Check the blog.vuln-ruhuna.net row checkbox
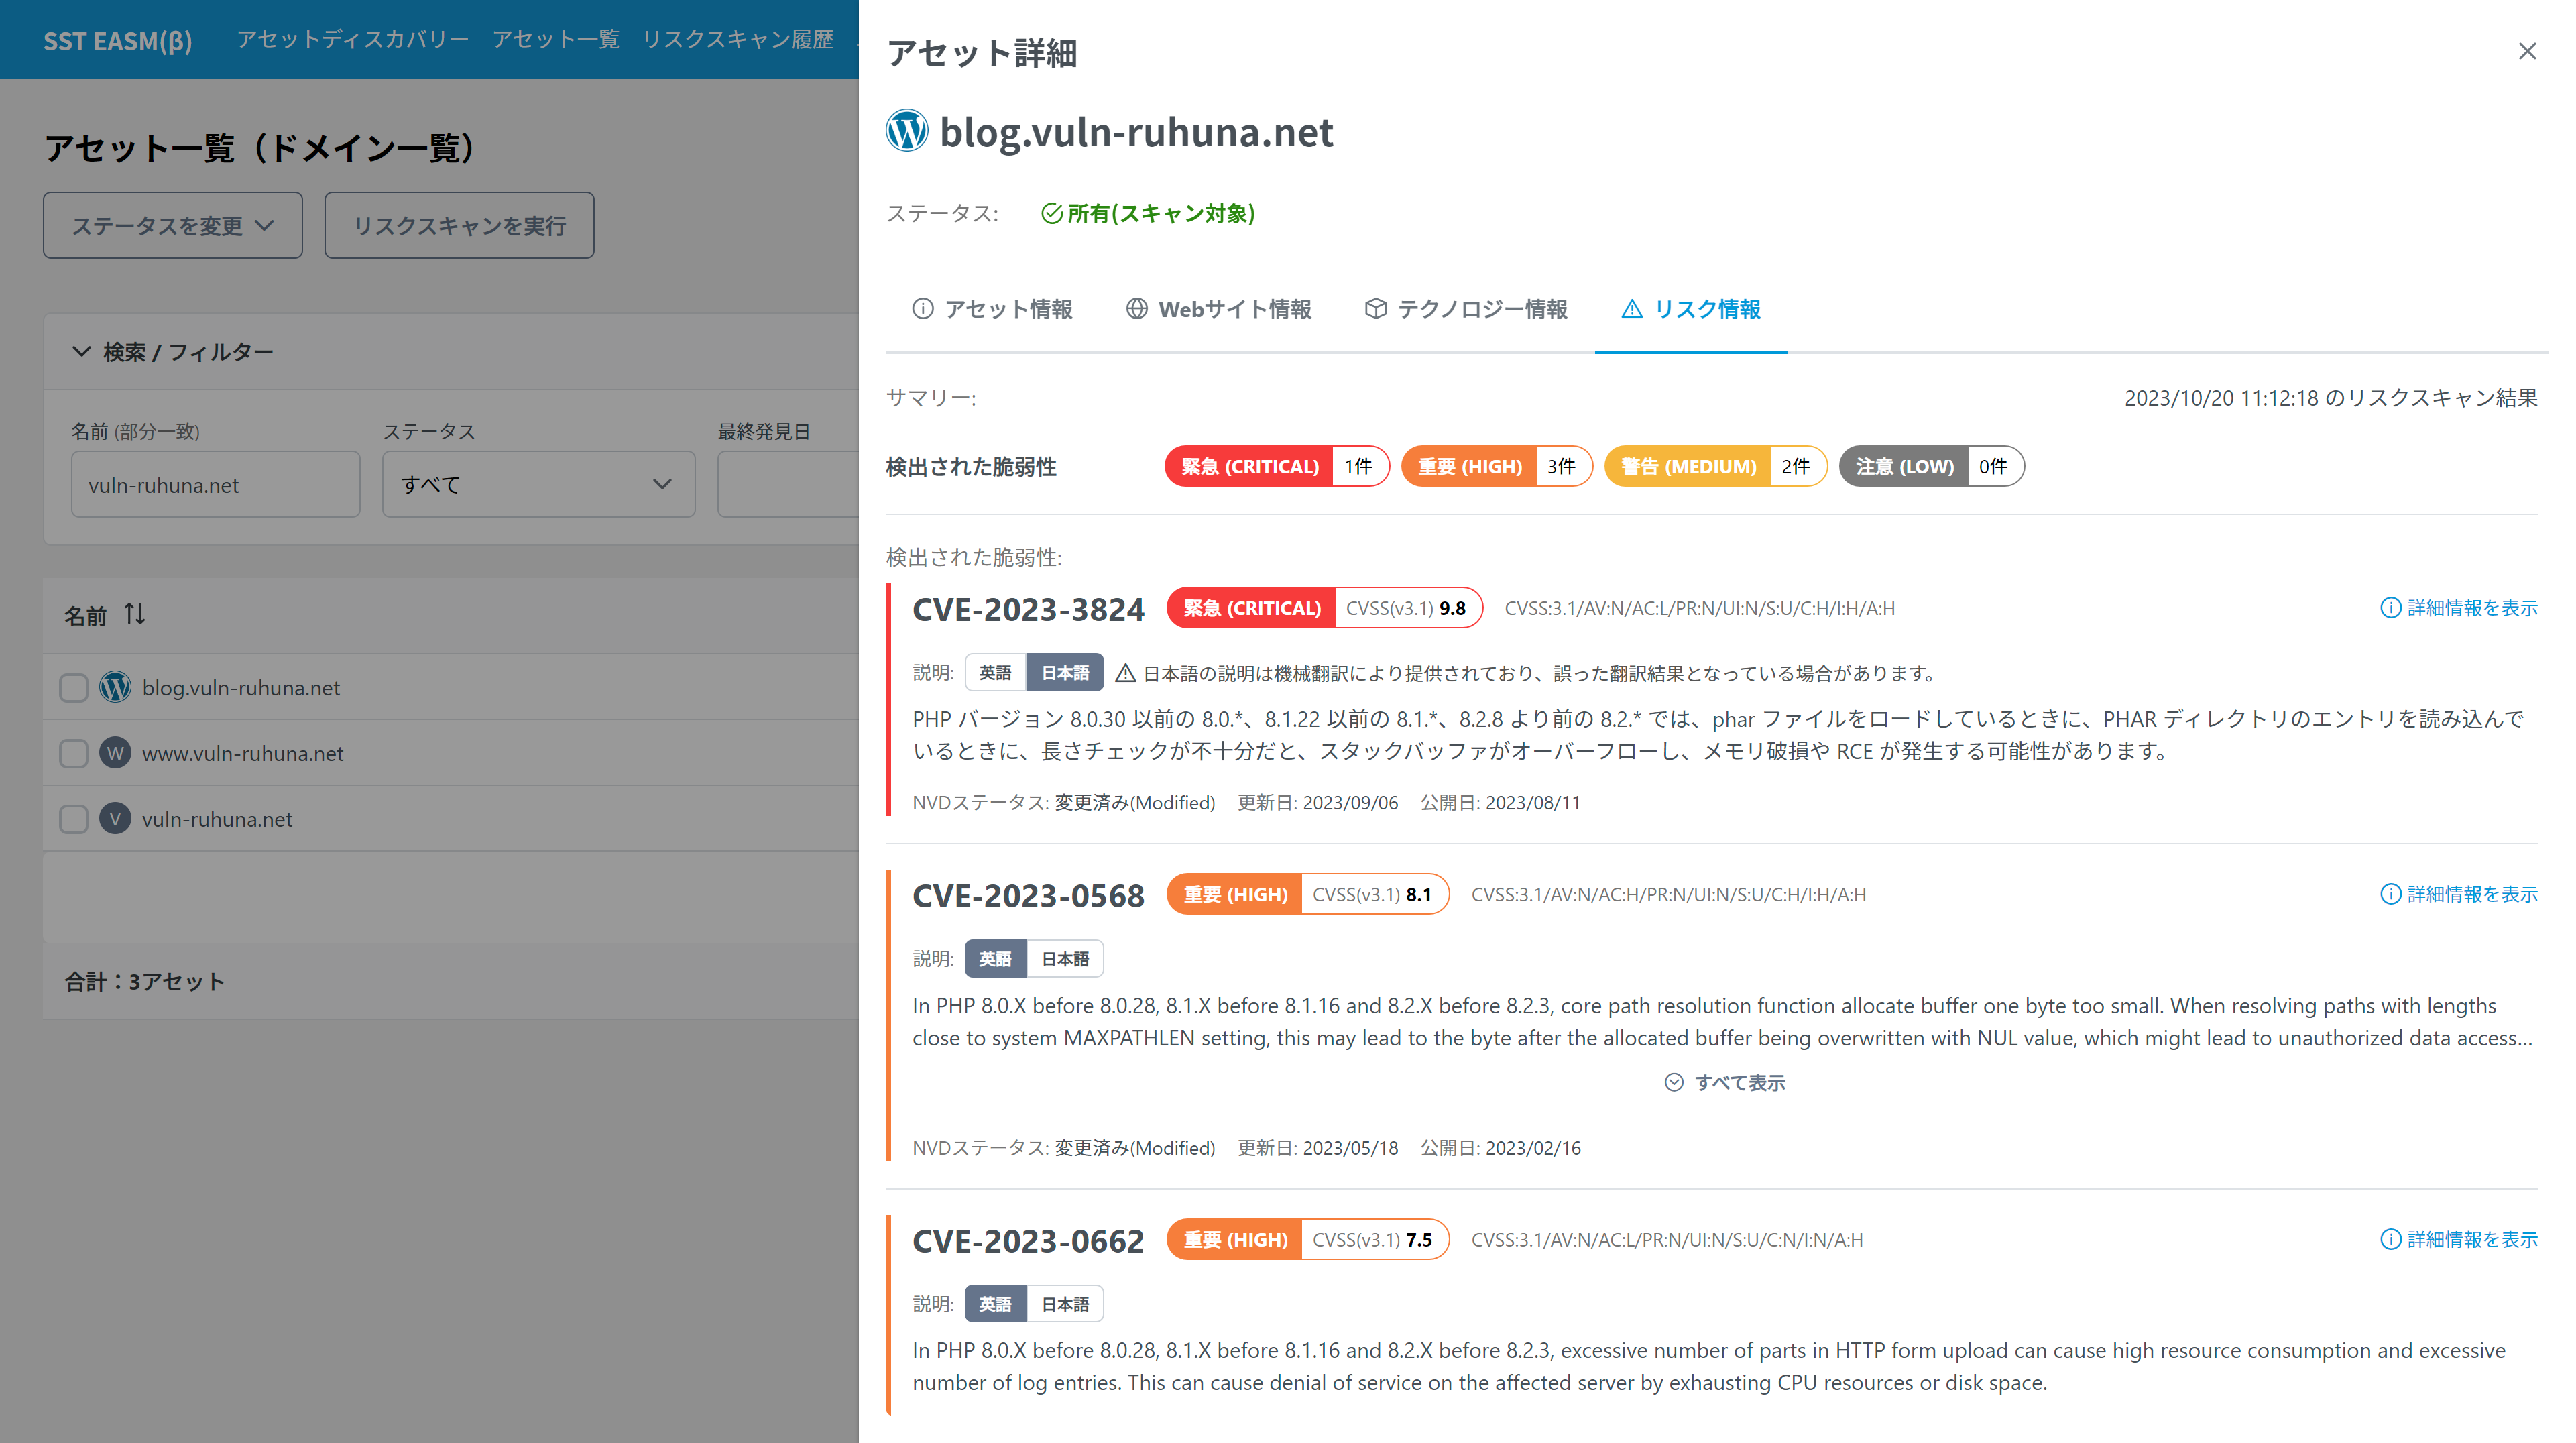This screenshot has width=2576, height=1443. pyautogui.click(x=73, y=688)
